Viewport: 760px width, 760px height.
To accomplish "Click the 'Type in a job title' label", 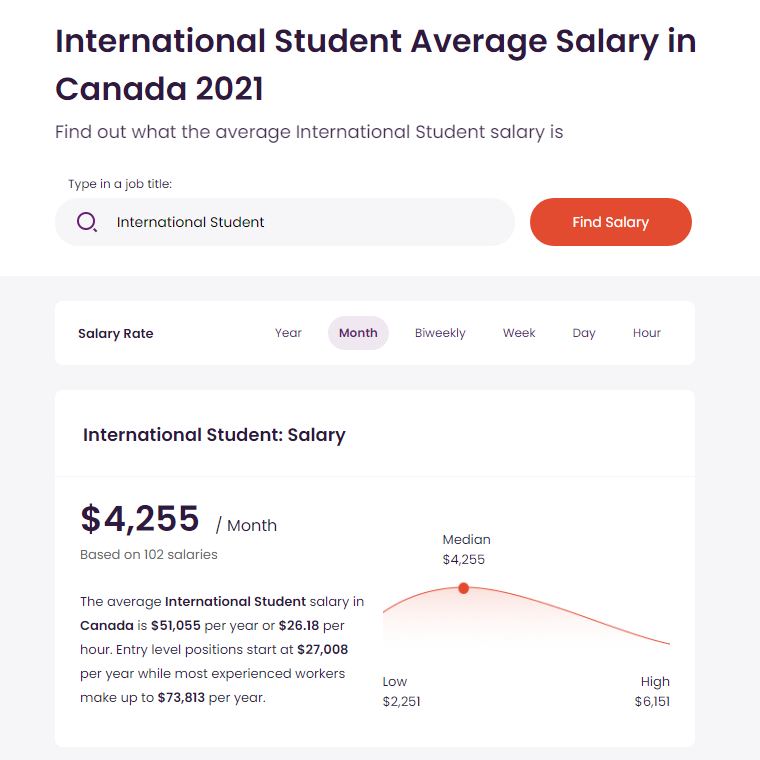I will (120, 184).
